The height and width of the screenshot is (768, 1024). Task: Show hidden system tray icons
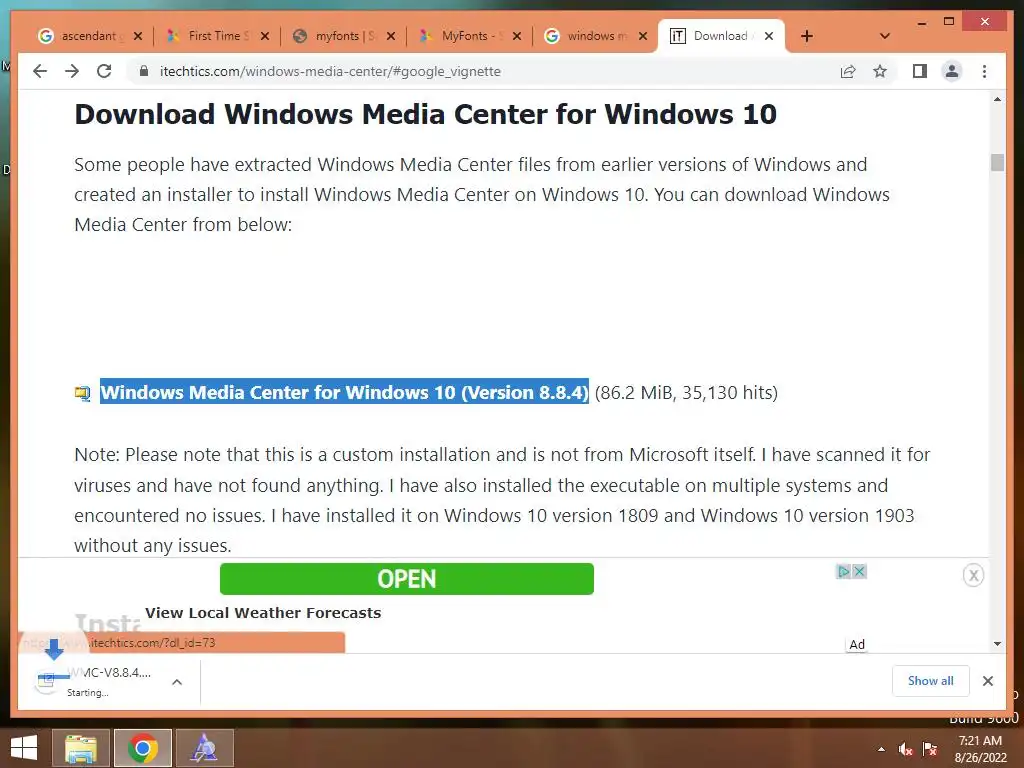(882, 749)
